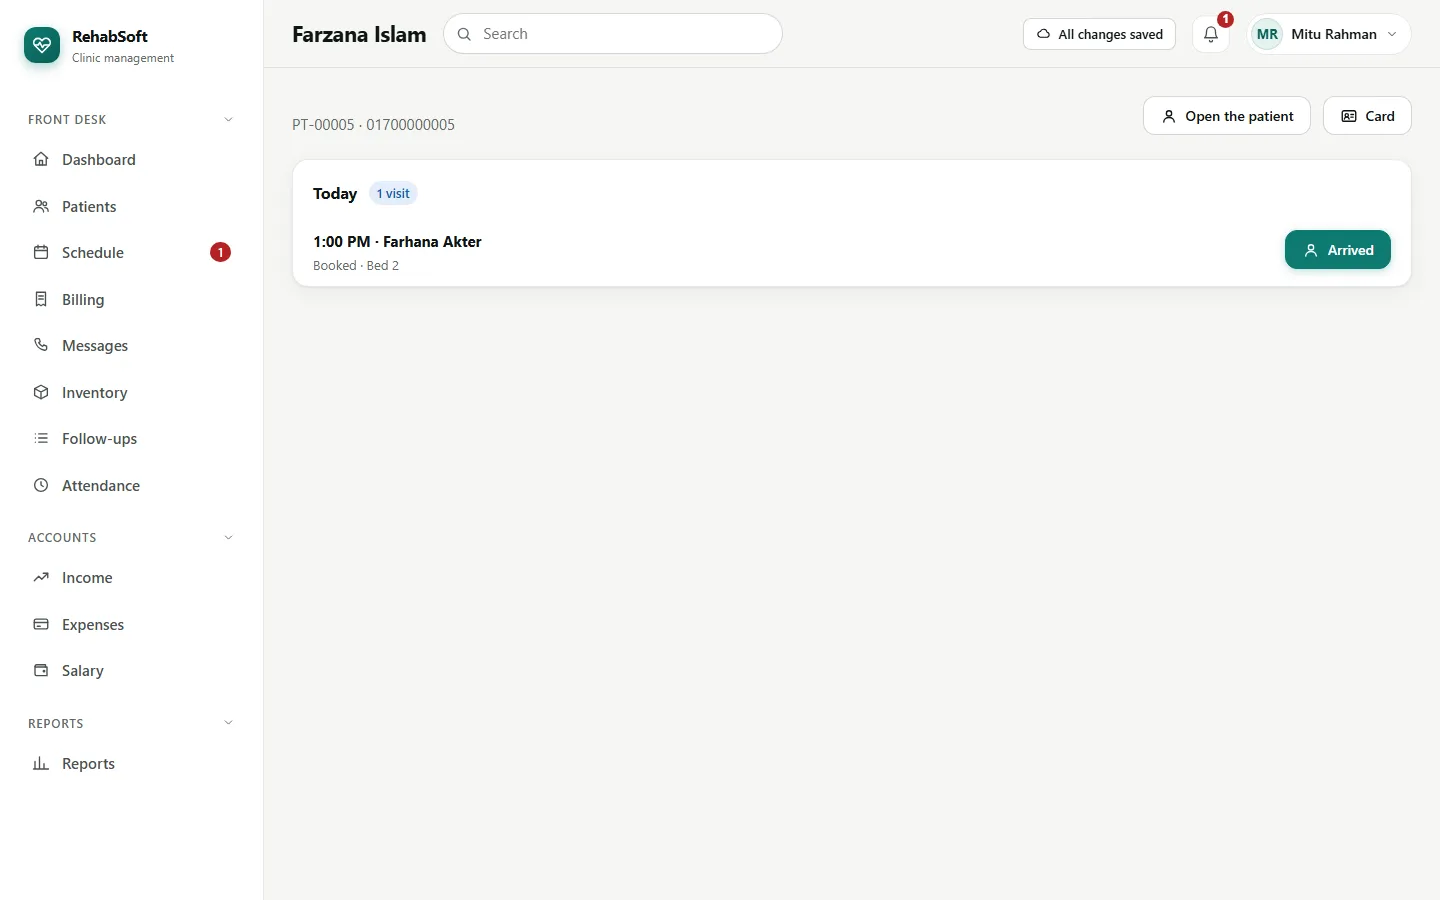Select the 1:00 PM Farhana Akter text

(x=397, y=242)
